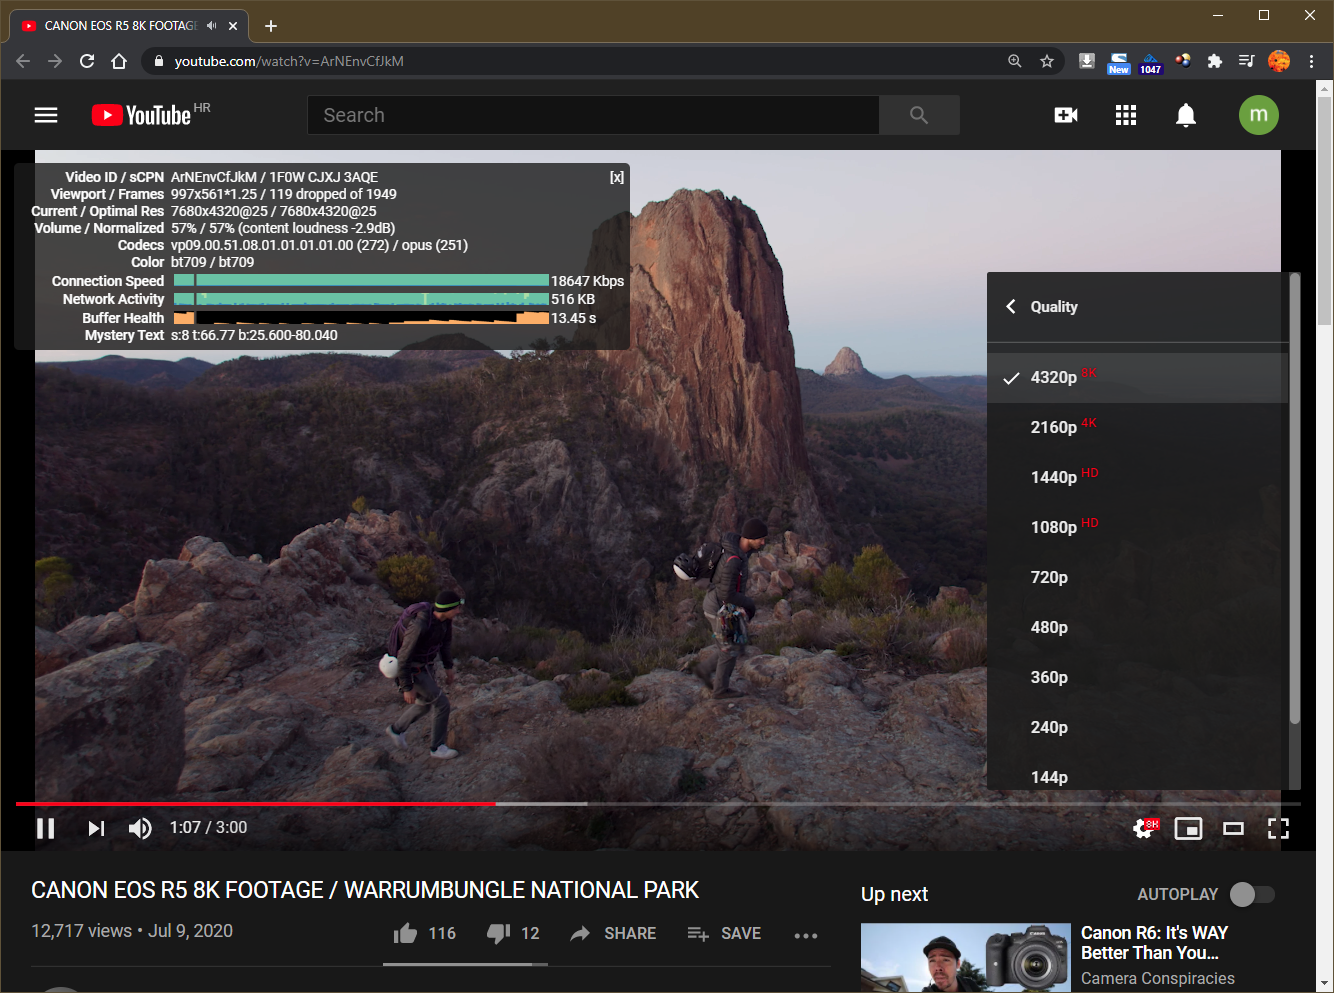This screenshot has width=1334, height=993.
Task: Click the 'New' badged extension icon
Action: [x=1119, y=63]
